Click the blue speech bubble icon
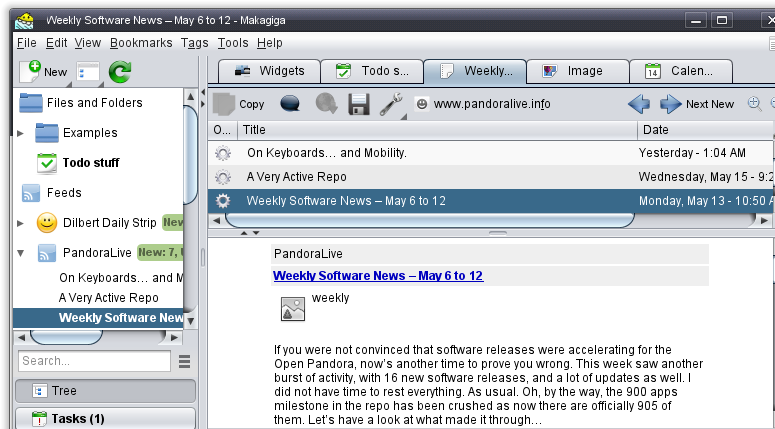 (290, 104)
